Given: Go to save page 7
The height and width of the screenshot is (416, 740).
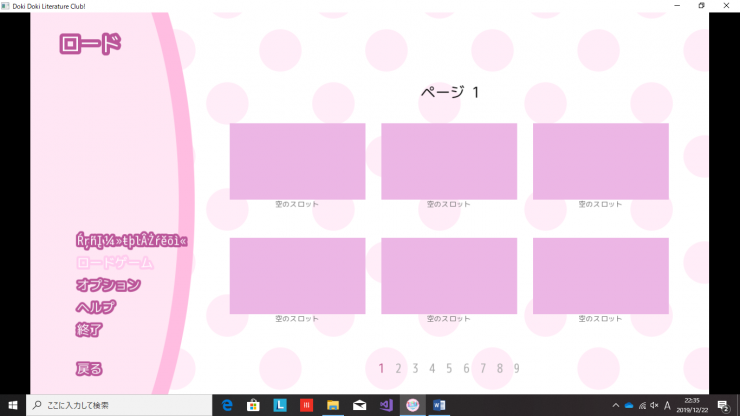Looking at the screenshot, I should pyautogui.click(x=483, y=368).
